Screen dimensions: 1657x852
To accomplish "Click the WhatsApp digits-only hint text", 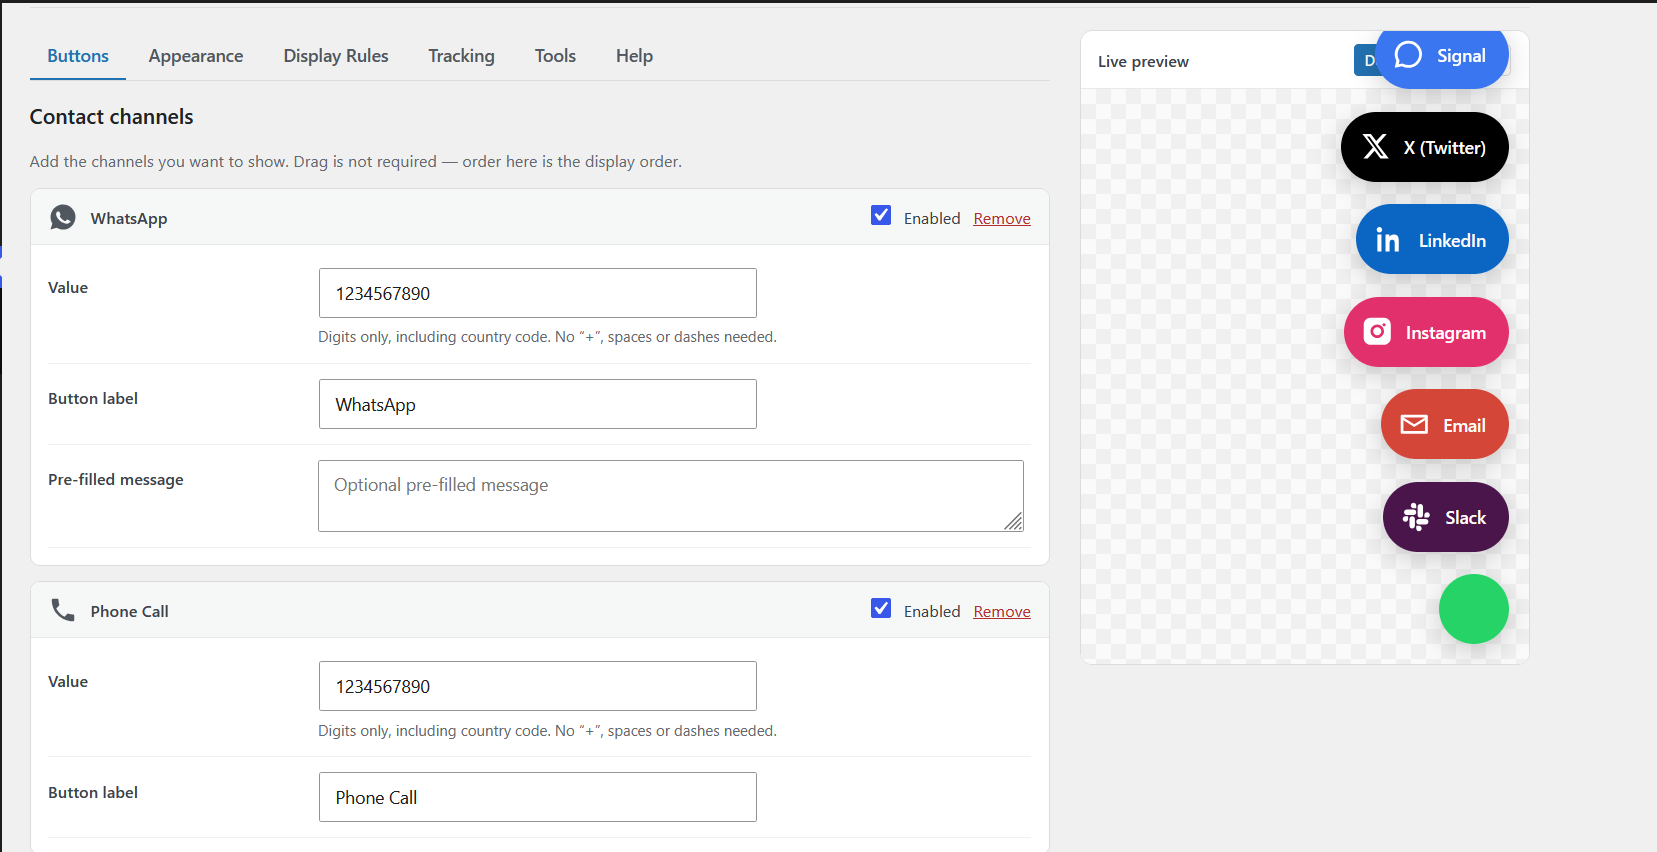I will [x=547, y=337].
